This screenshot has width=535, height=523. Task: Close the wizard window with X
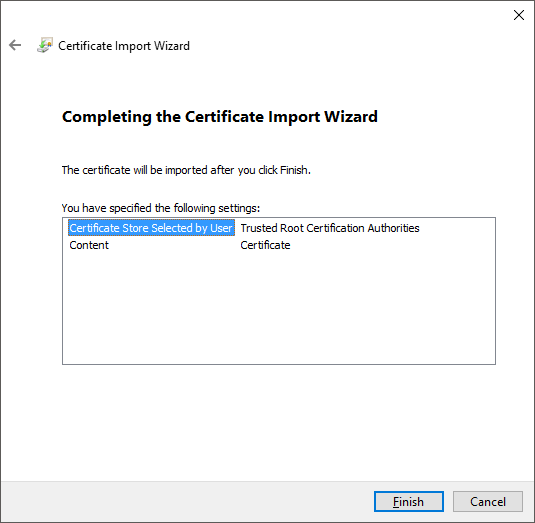519,15
